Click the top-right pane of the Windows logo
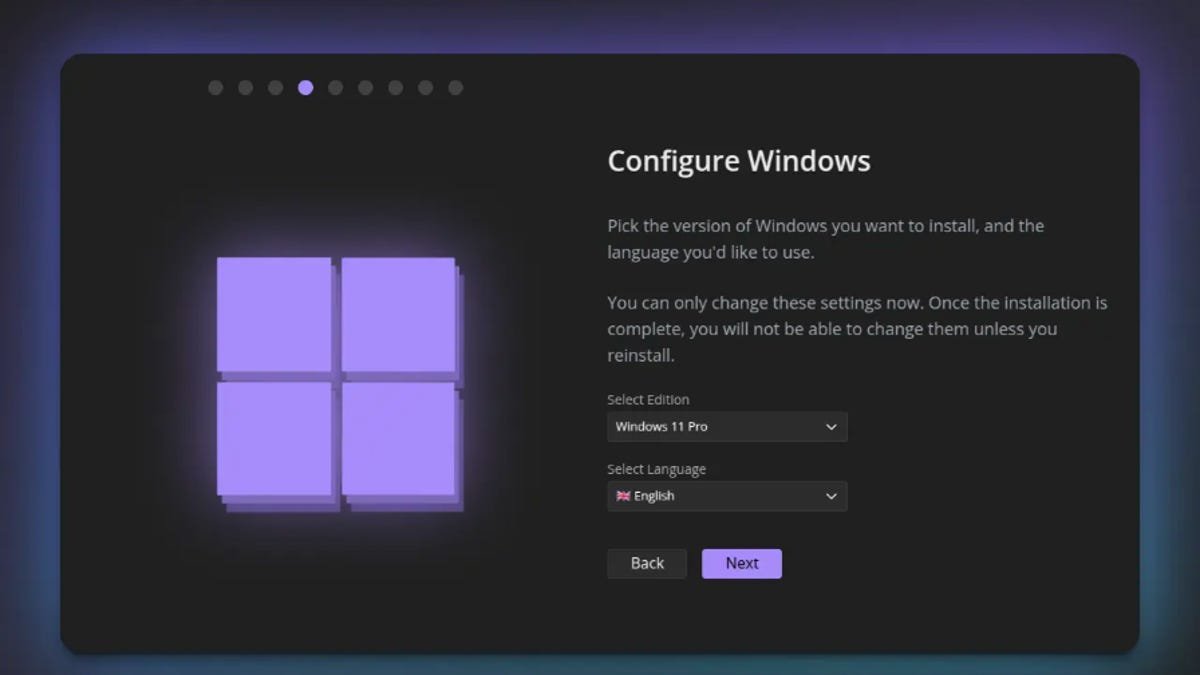 coord(400,315)
